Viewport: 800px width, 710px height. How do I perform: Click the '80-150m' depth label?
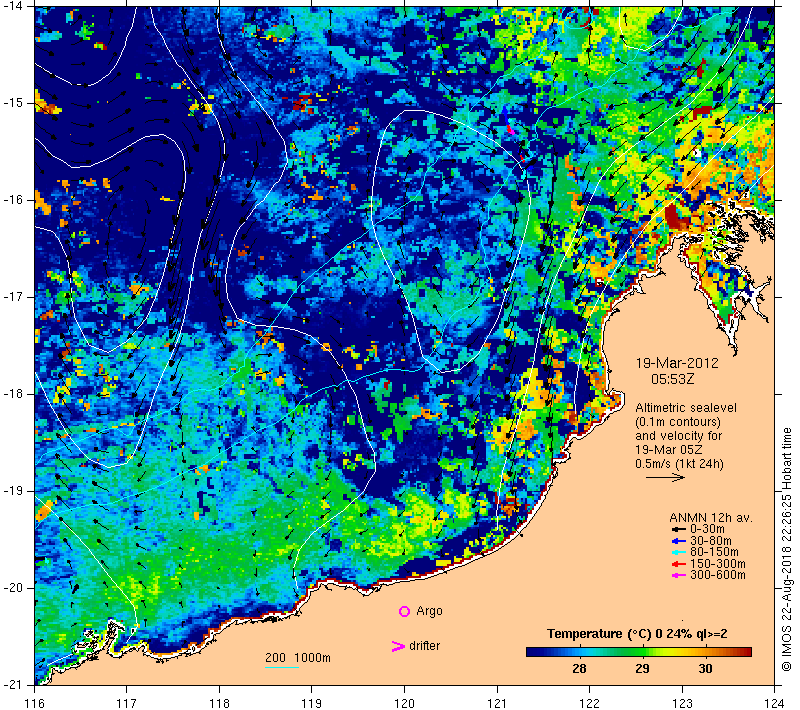click(714, 552)
